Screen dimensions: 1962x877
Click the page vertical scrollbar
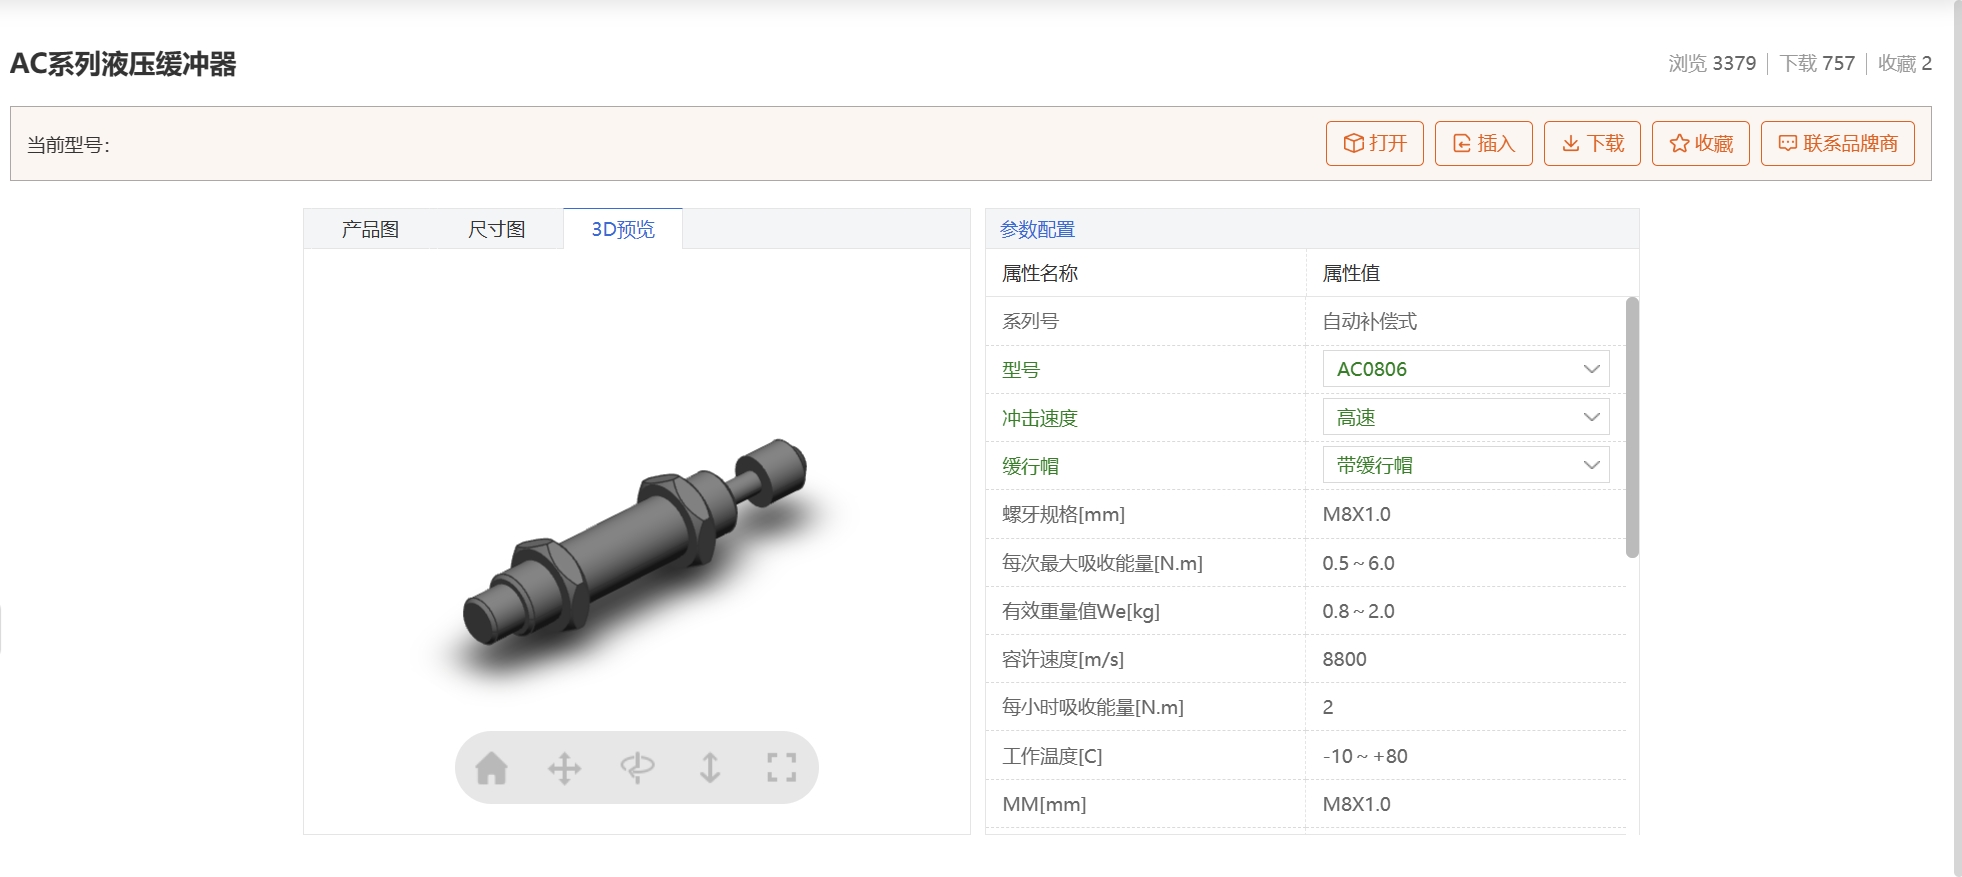coord(1958,438)
